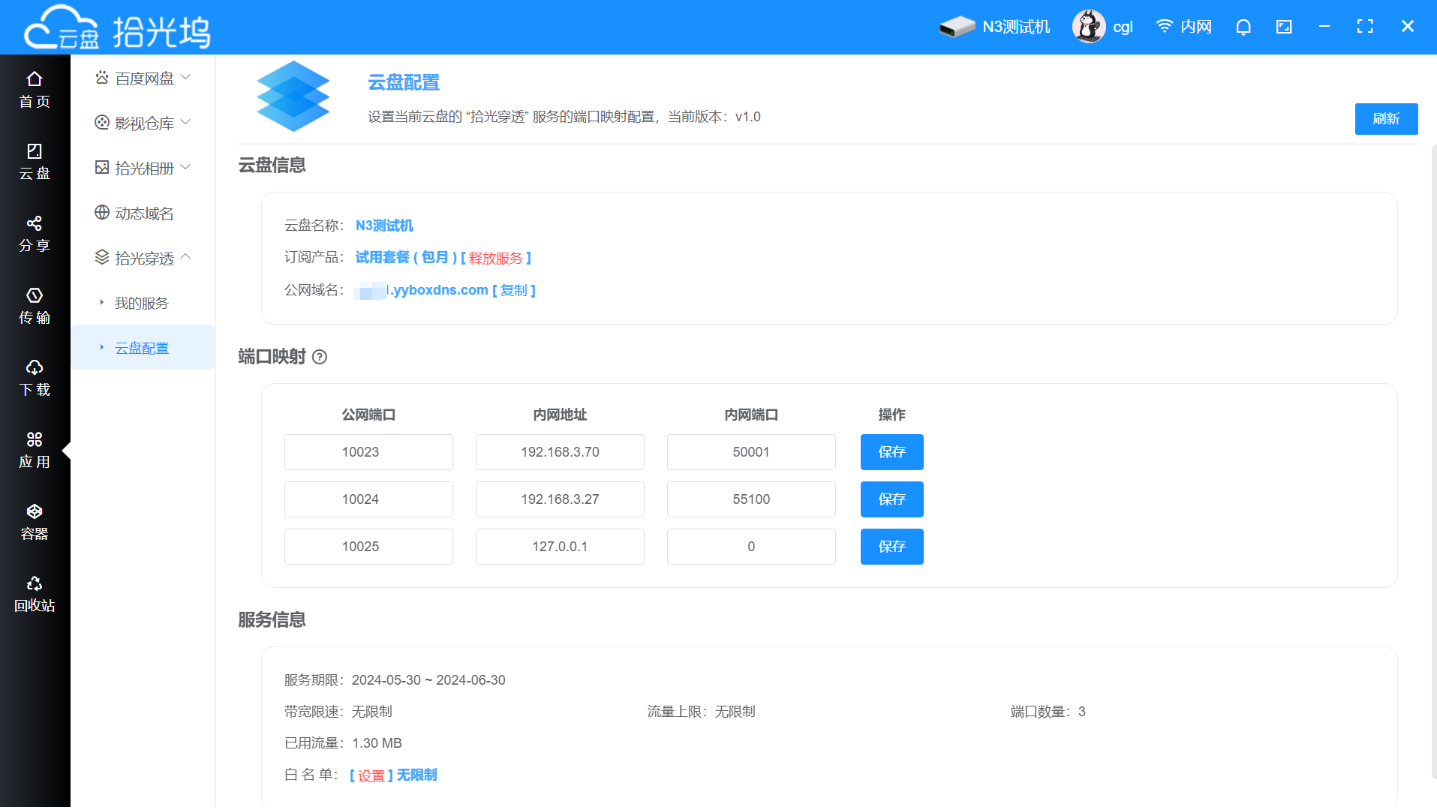Screen dimensions: 1437x810
Task: Focus the 公网端口 10023 field
Action: (x=369, y=452)
